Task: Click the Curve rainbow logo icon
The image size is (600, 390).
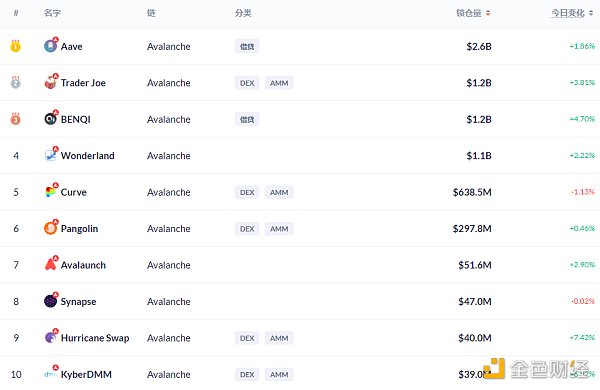Action: [x=51, y=191]
